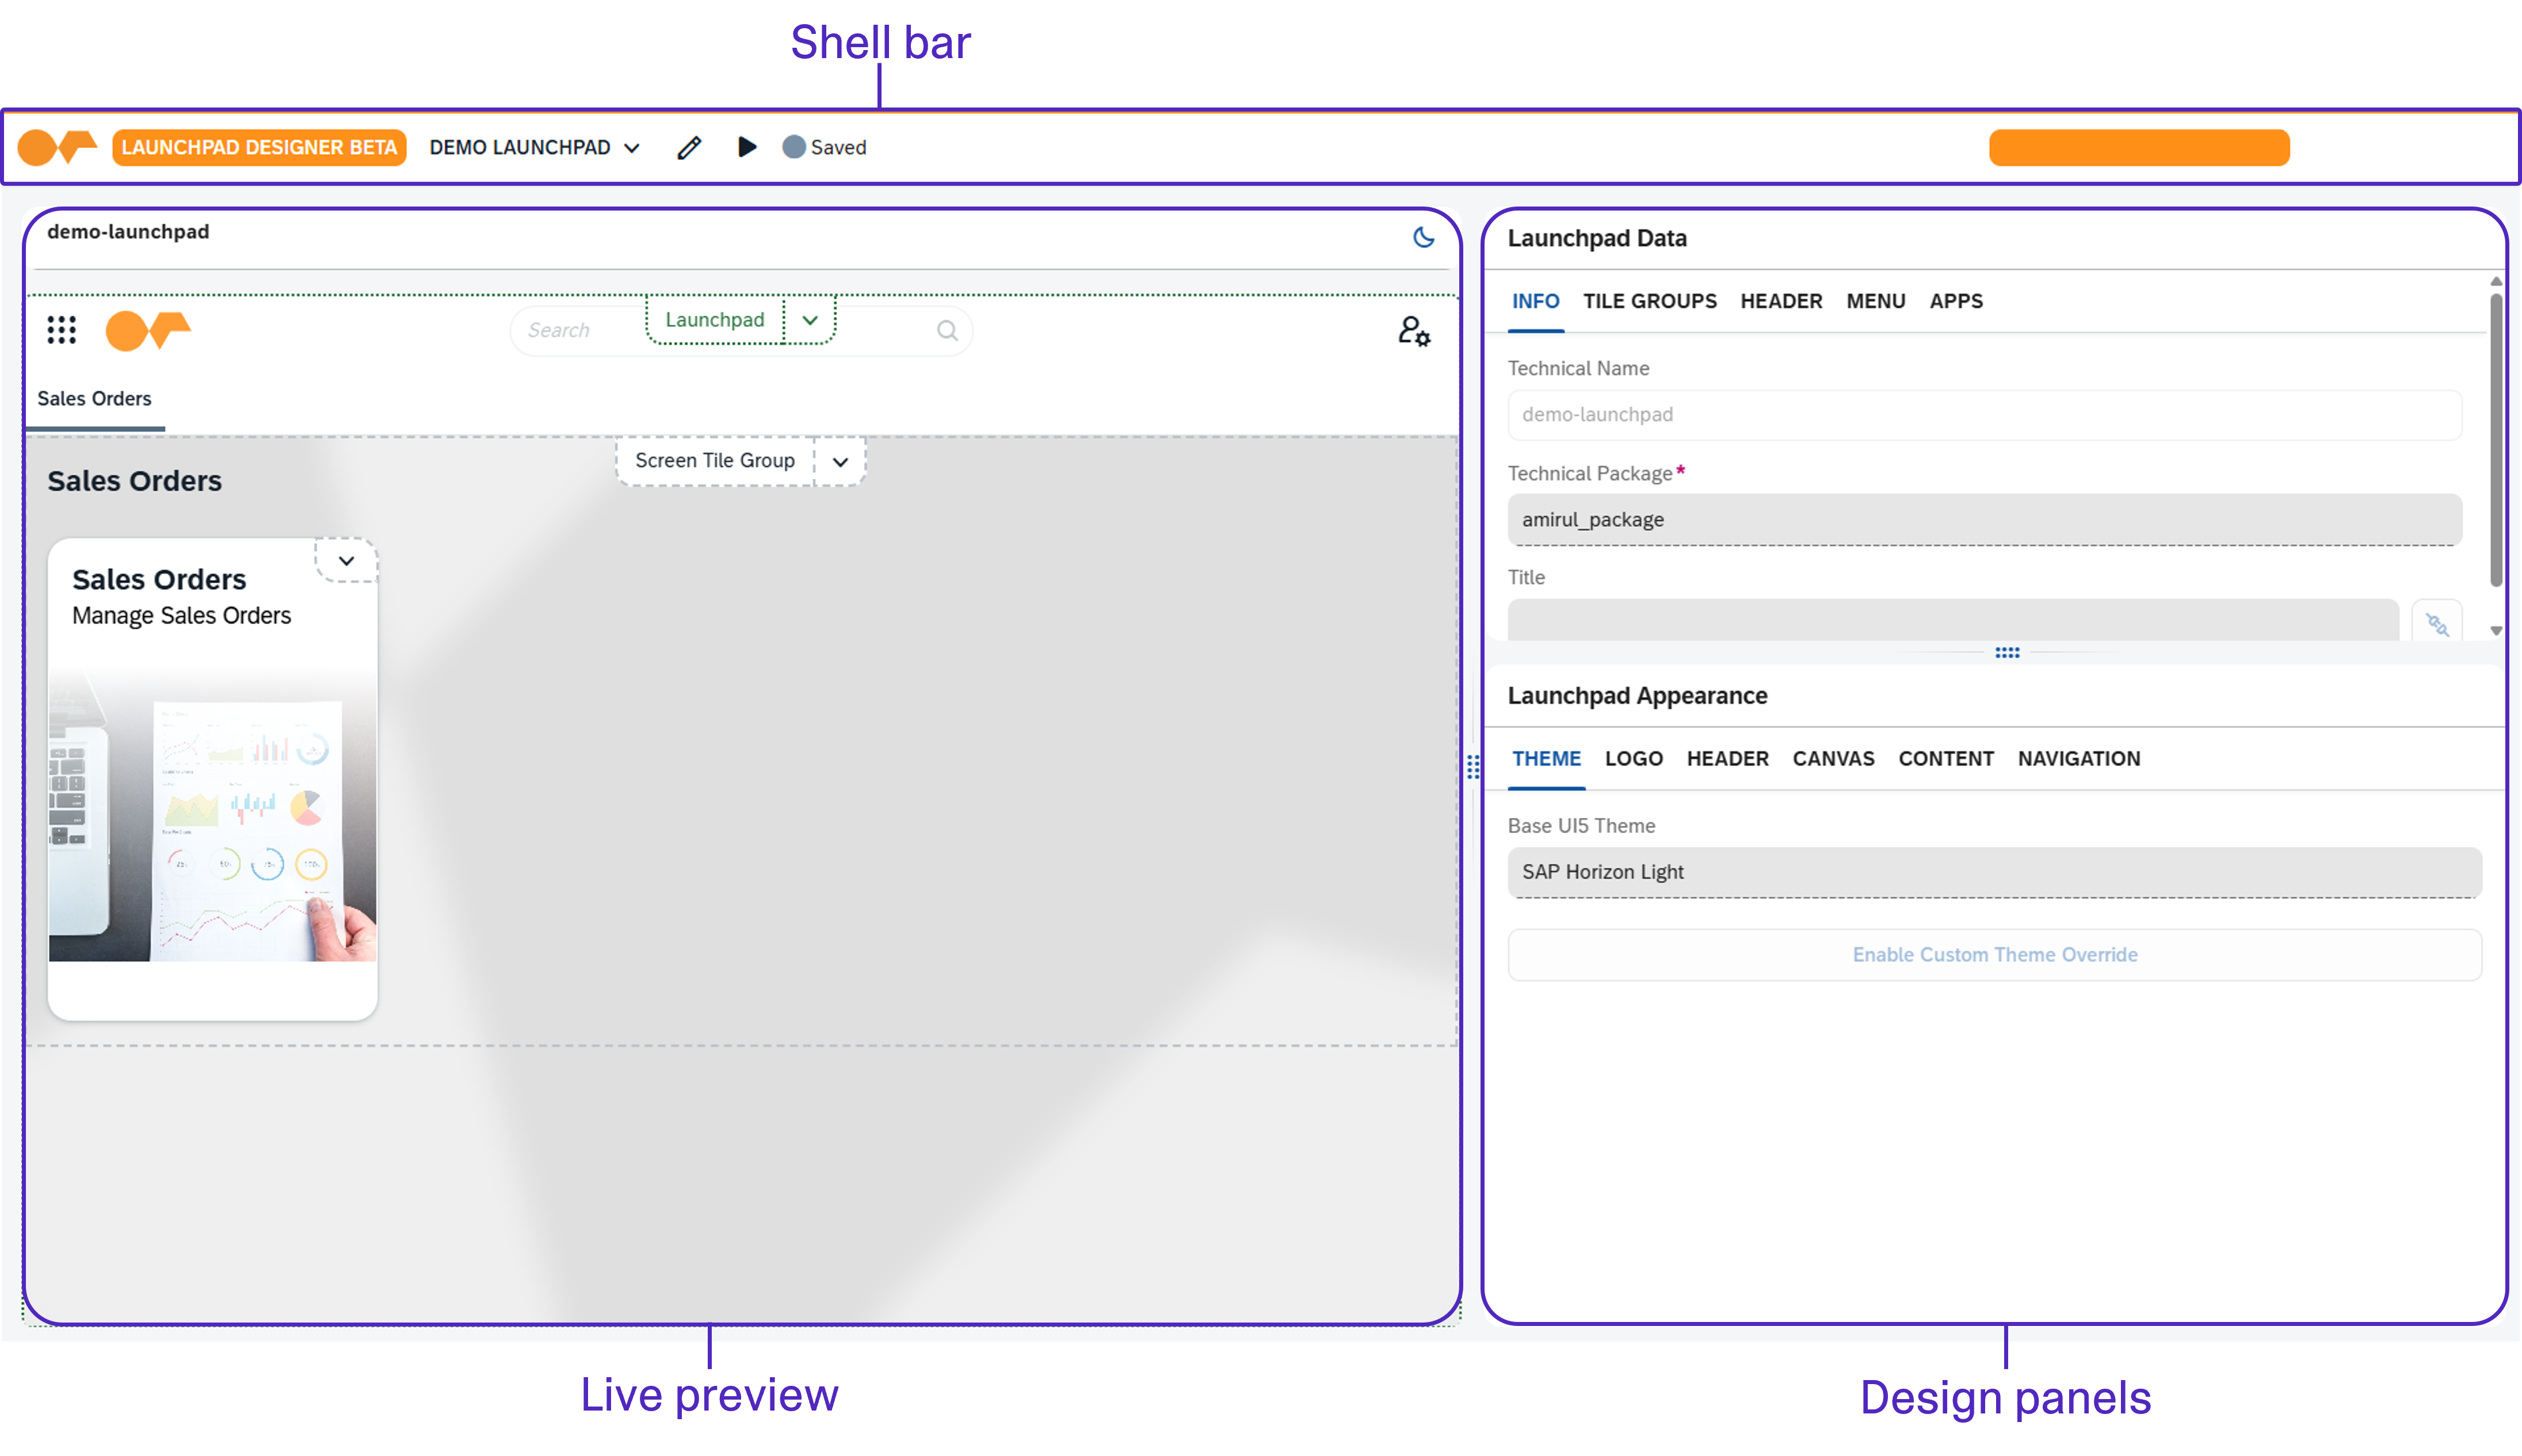The width and height of the screenshot is (2522, 1456).
Task: Click the Saved status indicator
Action: click(x=825, y=147)
